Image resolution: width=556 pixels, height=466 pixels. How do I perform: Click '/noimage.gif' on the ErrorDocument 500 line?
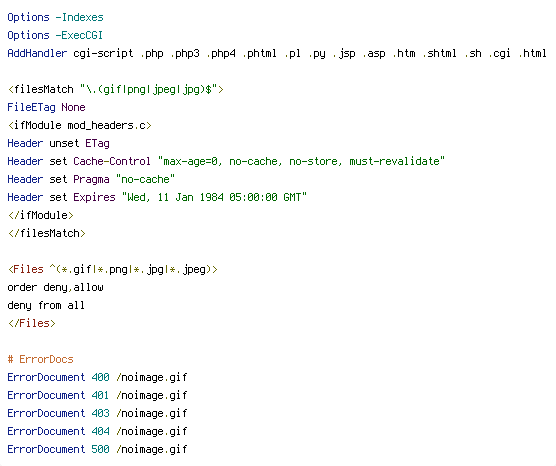tap(151, 450)
